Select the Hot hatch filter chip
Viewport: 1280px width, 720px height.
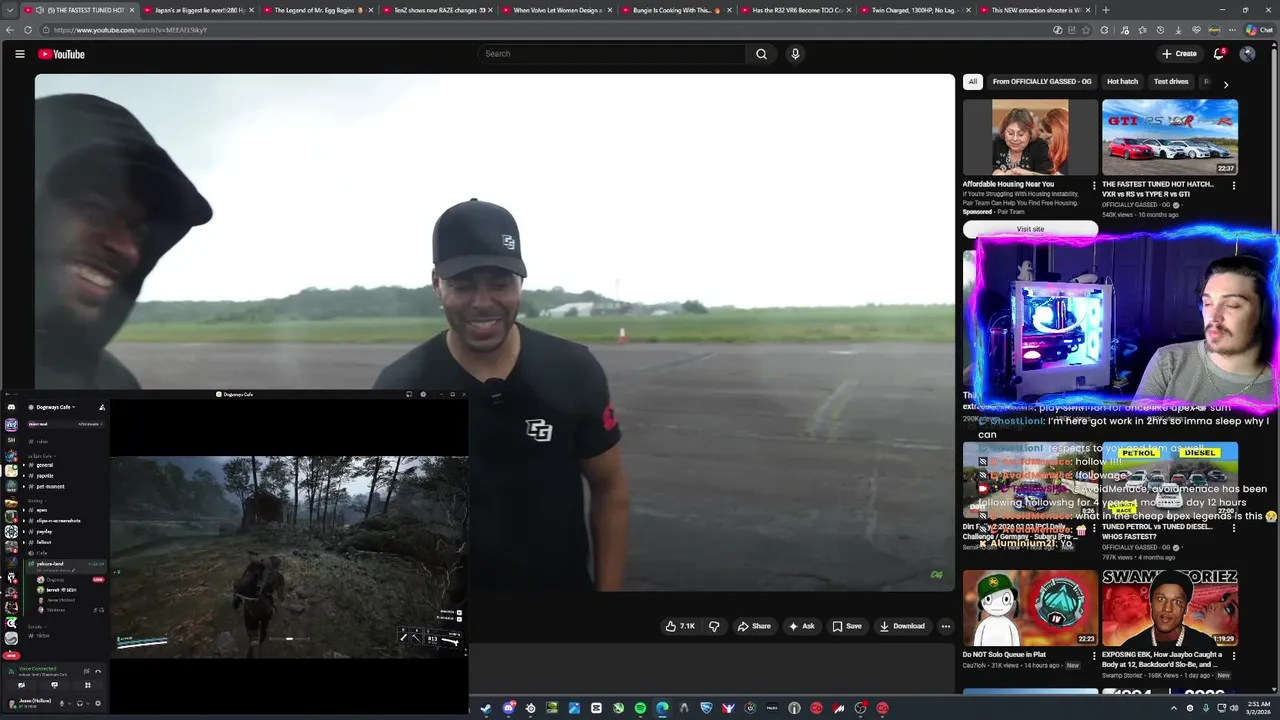coord(1122,82)
